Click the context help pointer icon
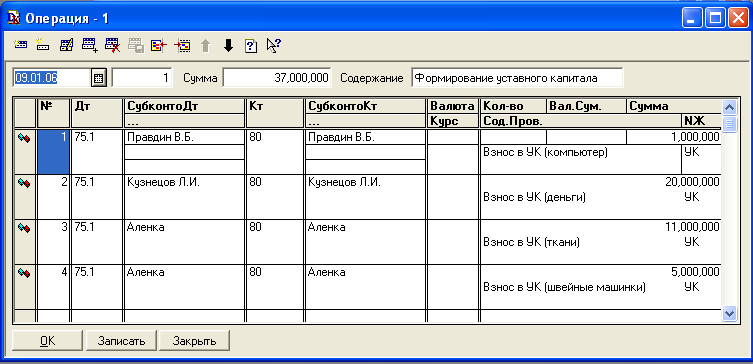The width and height of the screenshot is (753, 364). (274, 46)
